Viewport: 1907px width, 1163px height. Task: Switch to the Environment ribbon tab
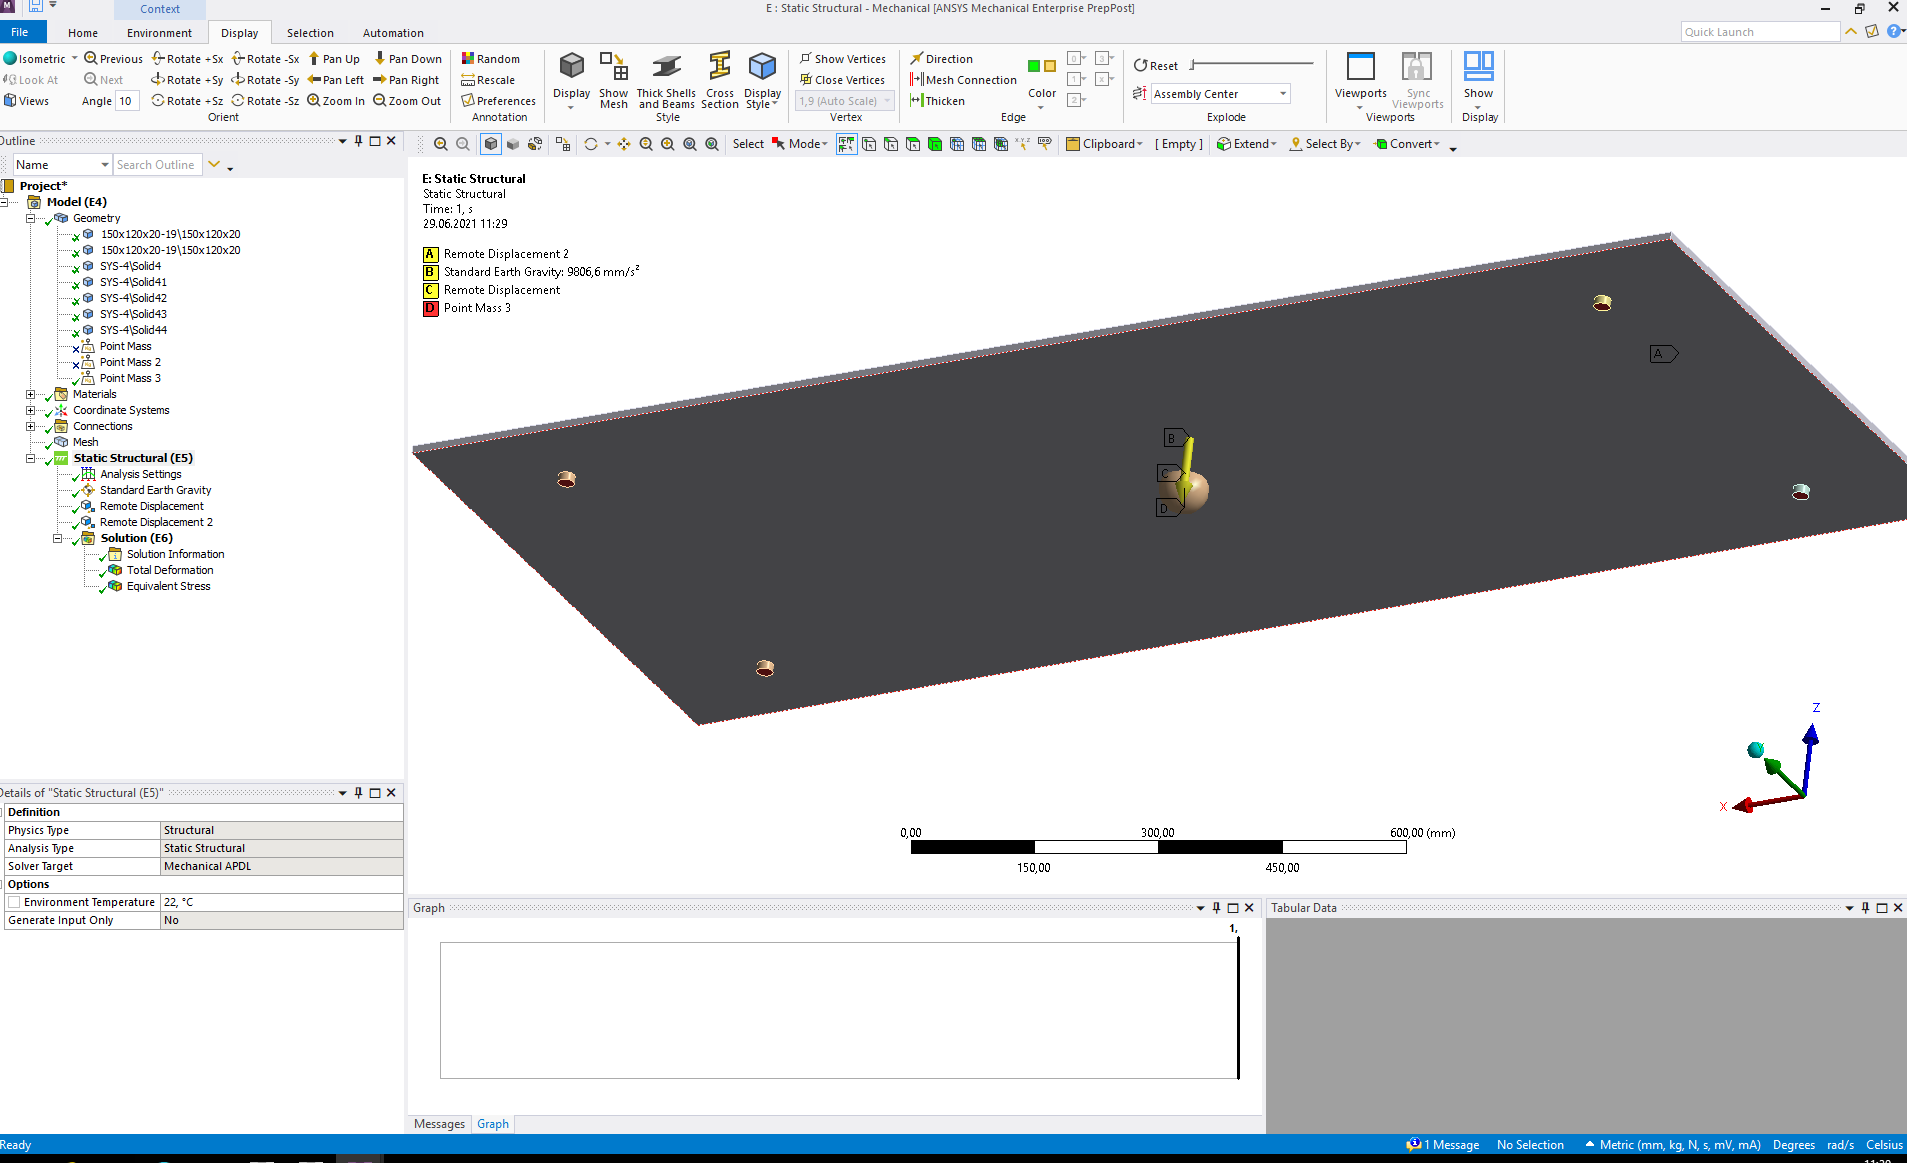(159, 33)
